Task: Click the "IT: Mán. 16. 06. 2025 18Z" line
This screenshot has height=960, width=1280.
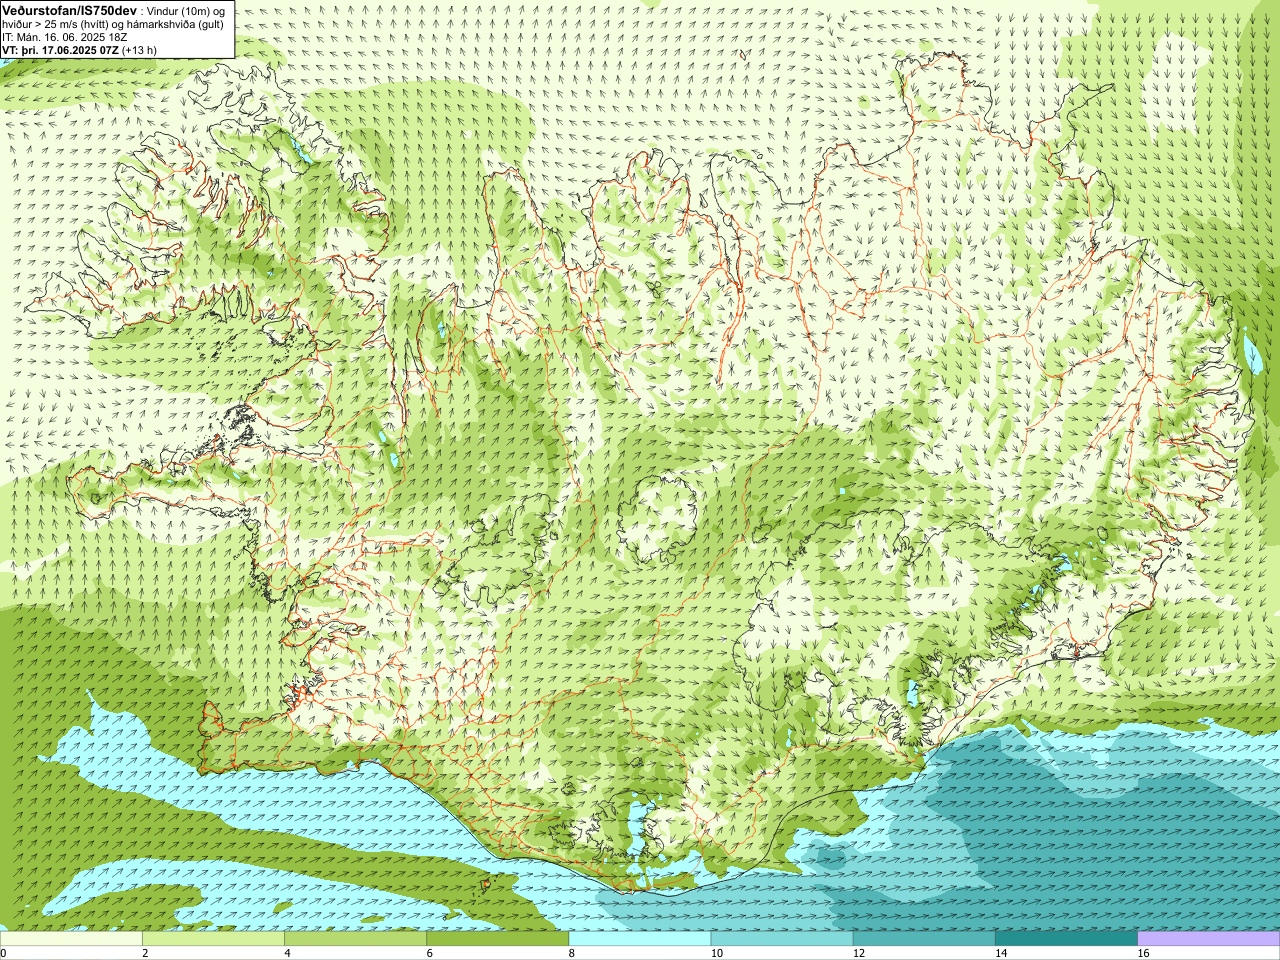Action: 64,36
